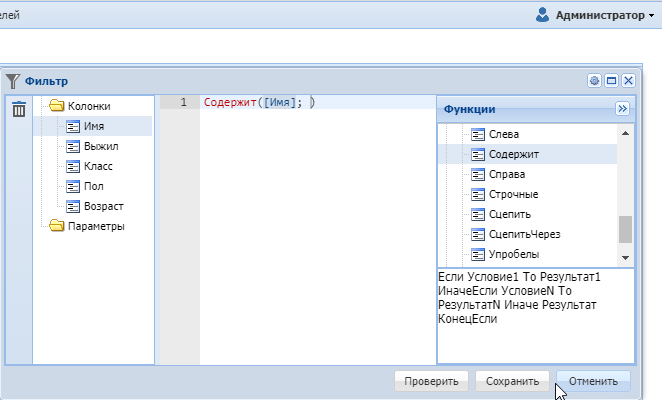Click the Сохранить button
Screen dimensions: 662x400
pyautogui.click(x=512, y=381)
